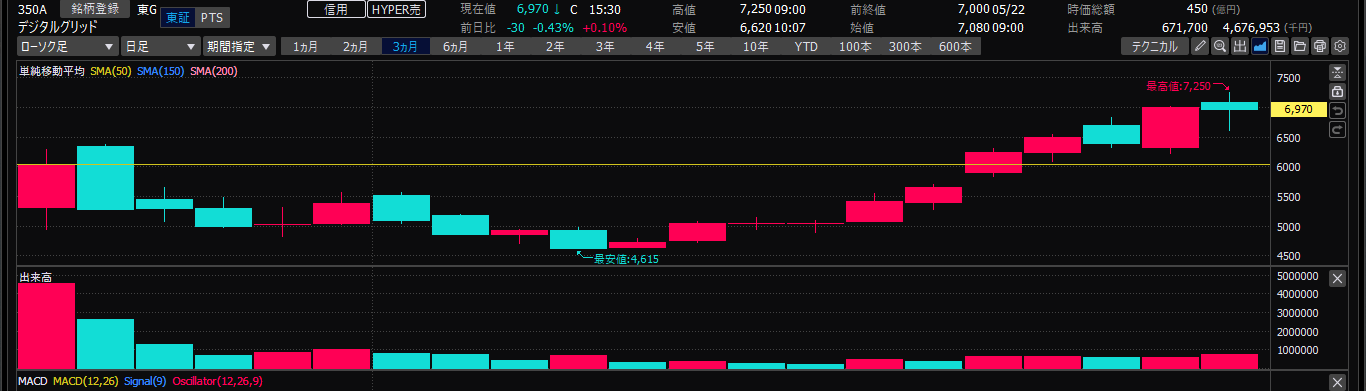Expand the 日足 timeframe dropdown
The height and width of the screenshot is (391, 1366).
point(159,46)
